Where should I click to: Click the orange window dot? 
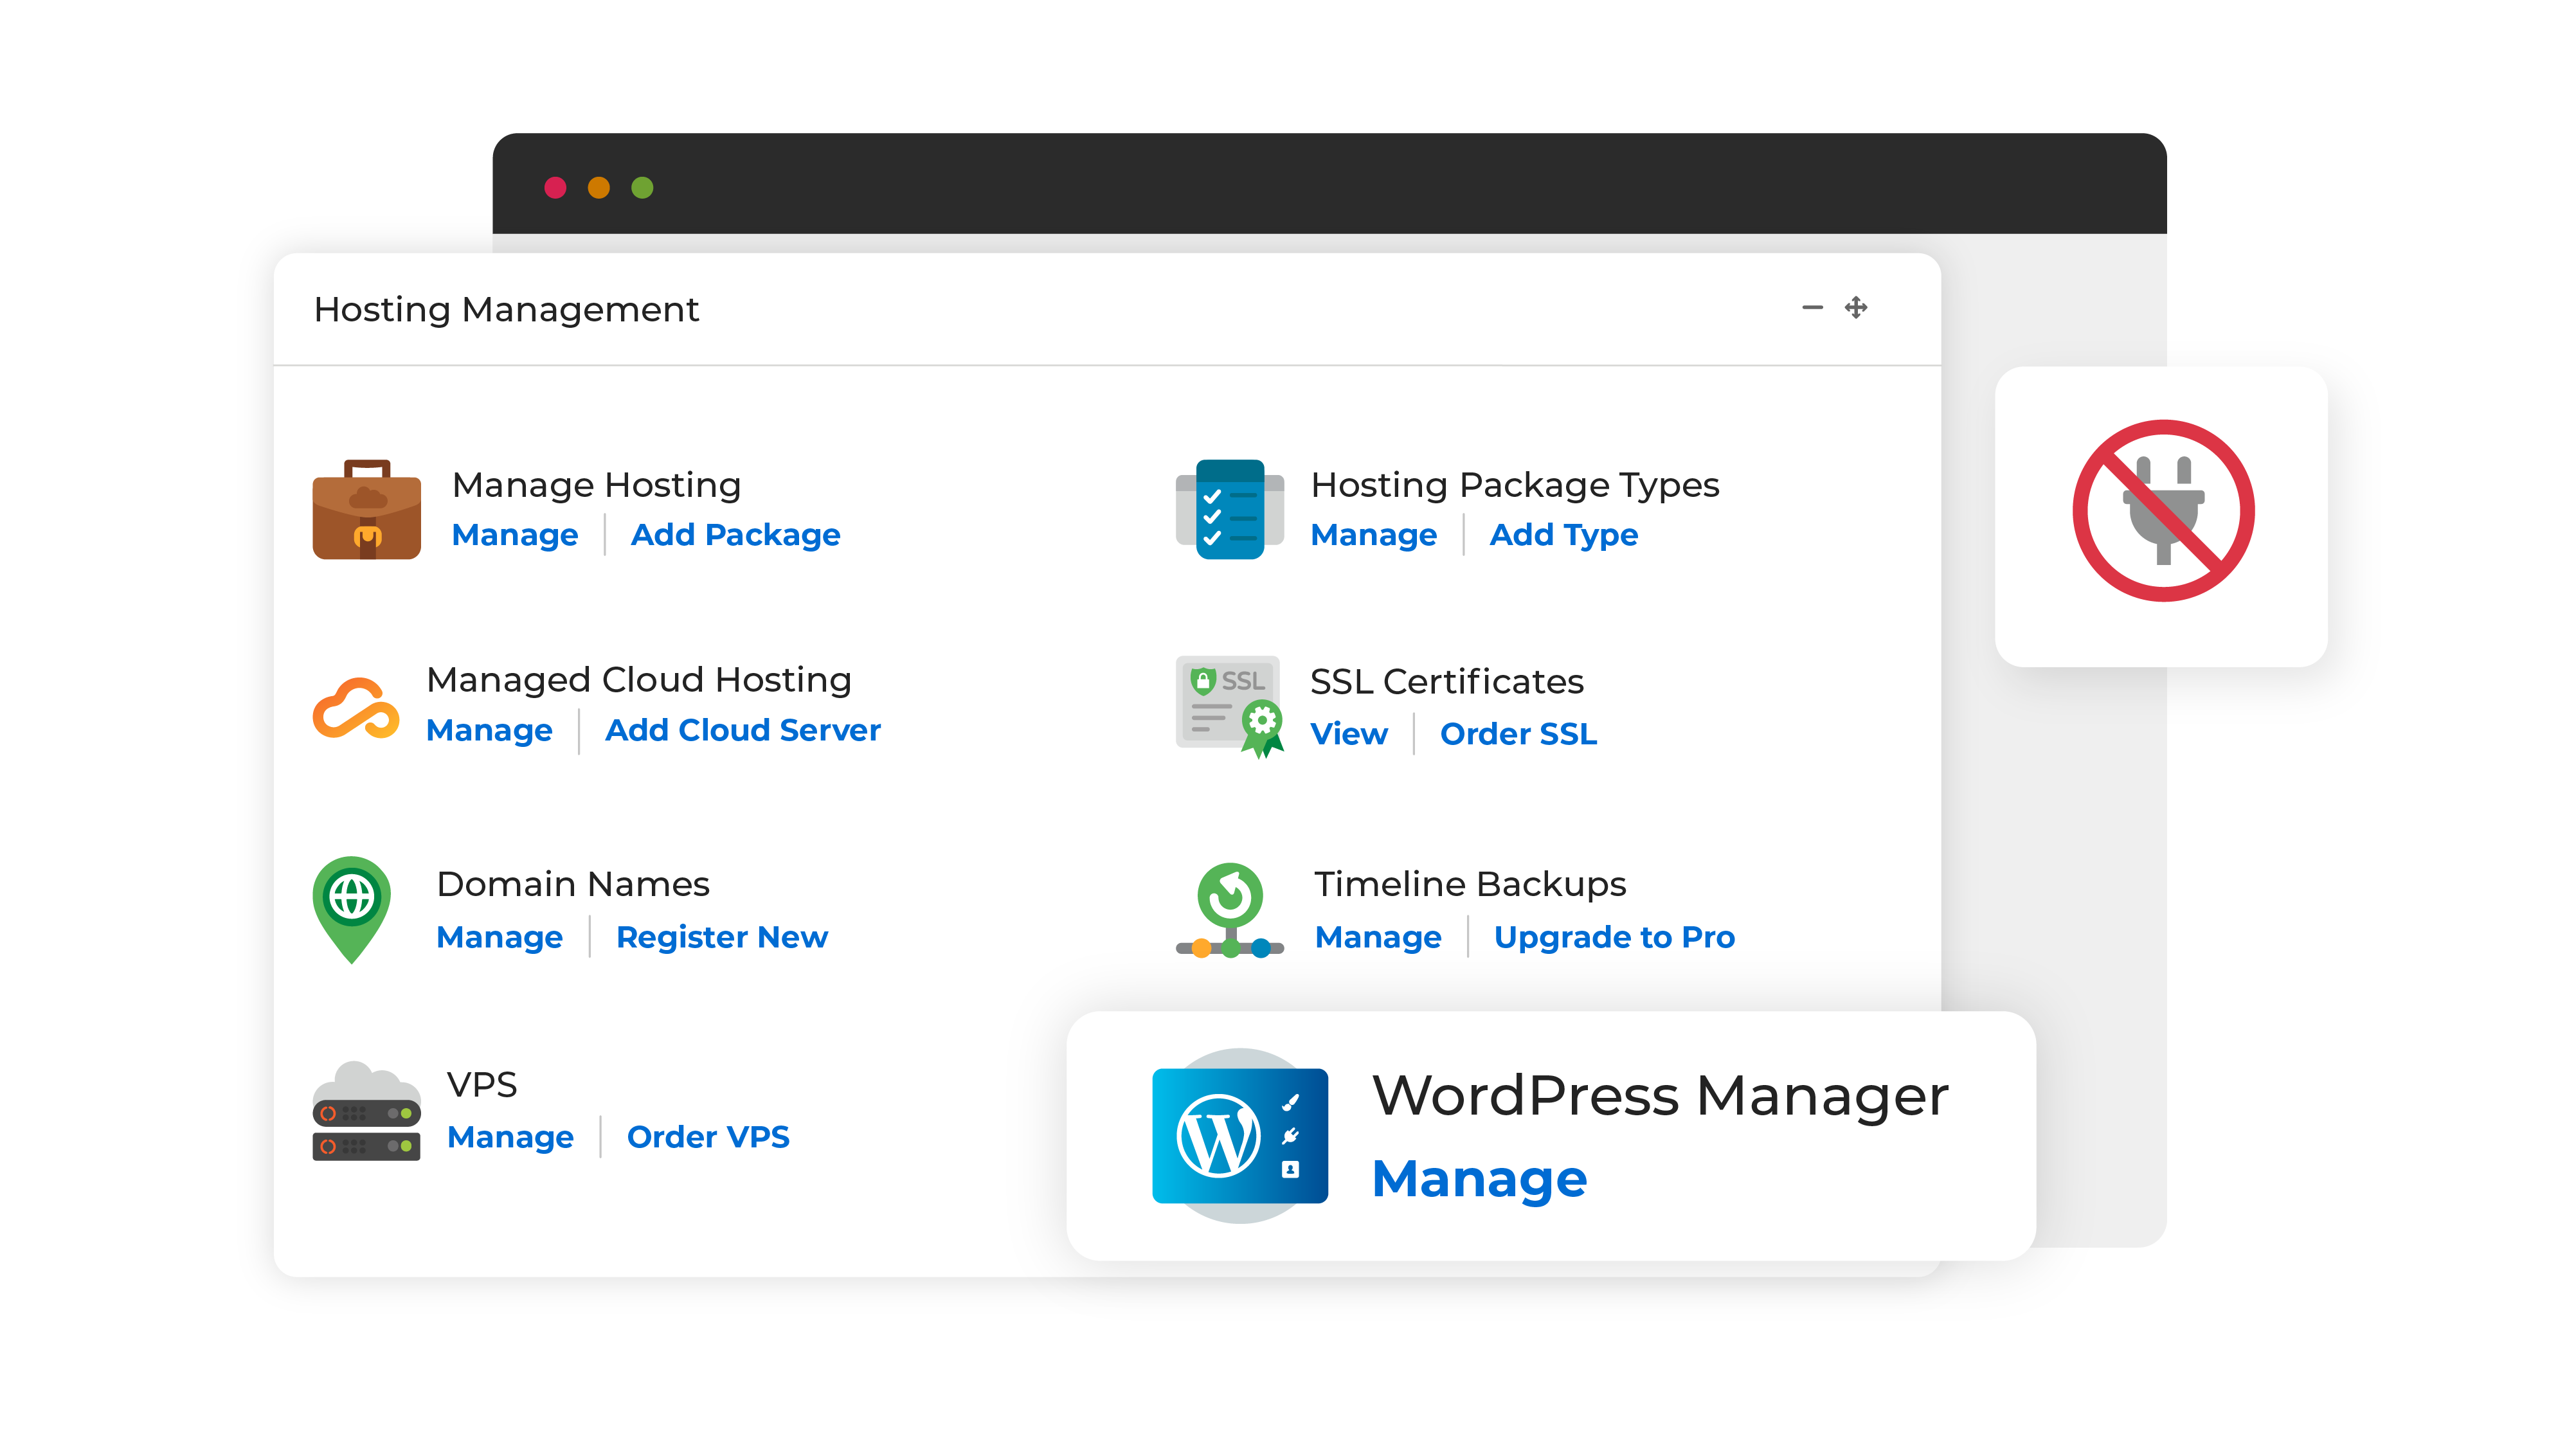pos(599,187)
